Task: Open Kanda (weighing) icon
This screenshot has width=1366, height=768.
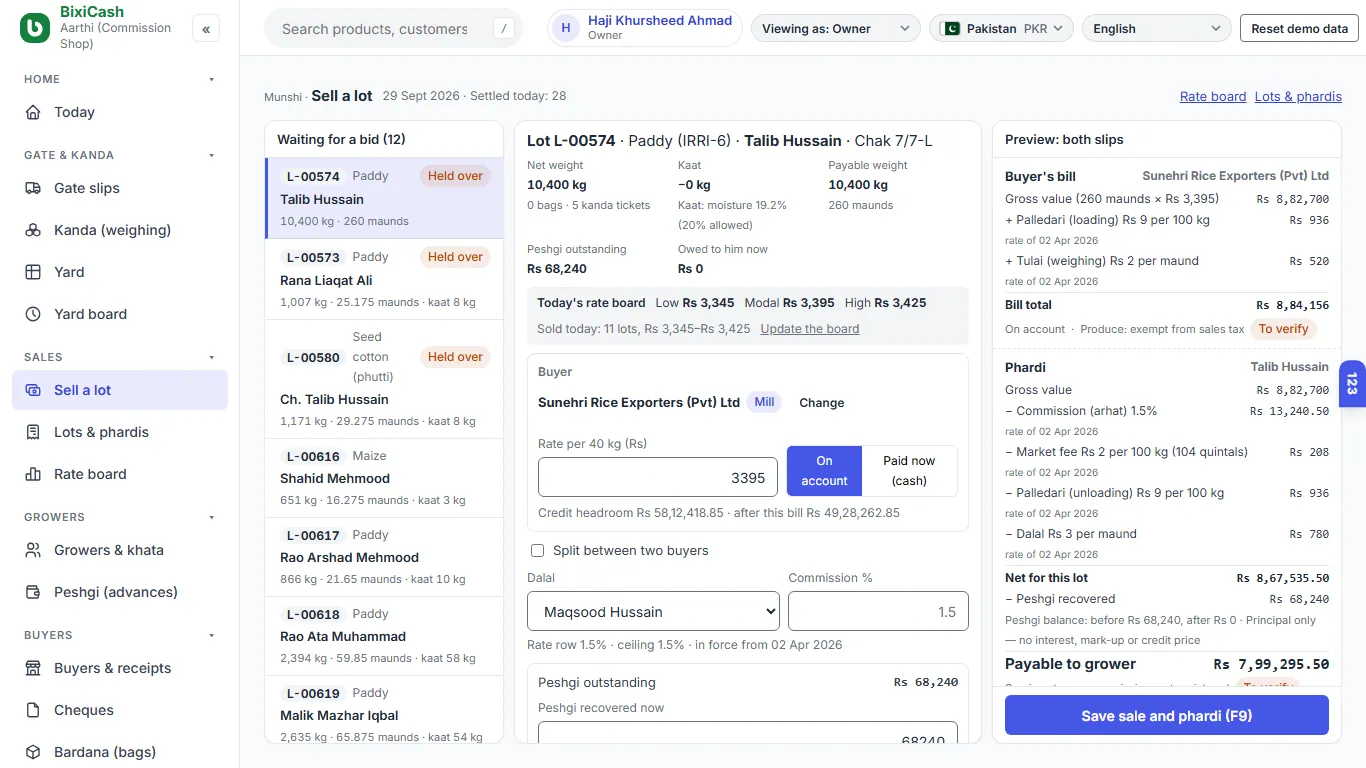Action: click(33, 230)
